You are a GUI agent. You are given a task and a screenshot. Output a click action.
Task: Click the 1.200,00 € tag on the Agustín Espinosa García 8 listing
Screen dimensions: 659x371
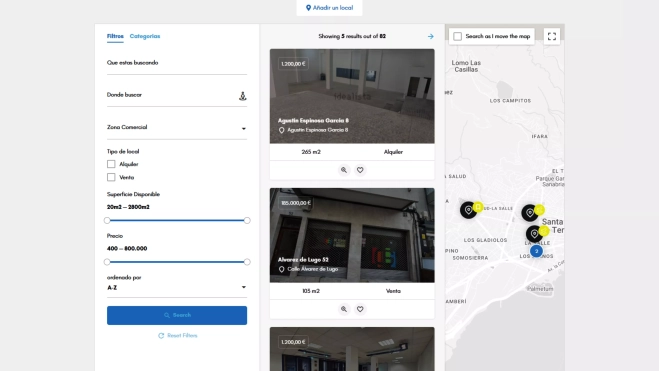point(293,64)
